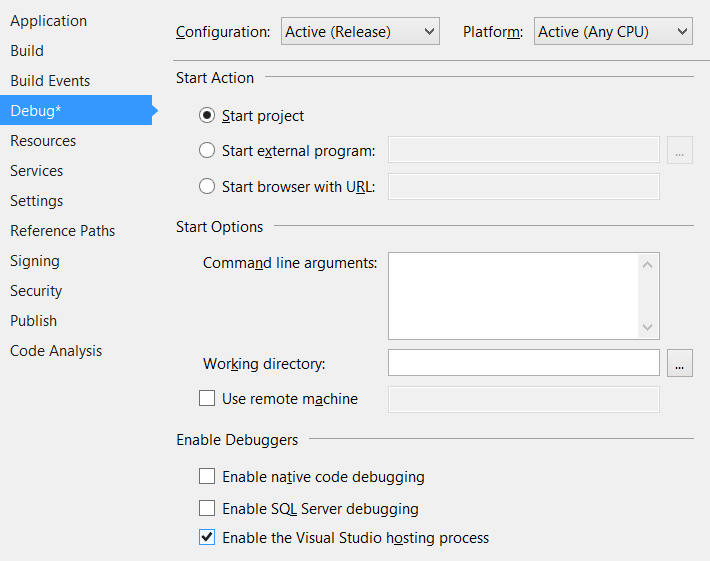
Task: Click the command line arguments scroll up arrow
Action: click(x=648, y=265)
